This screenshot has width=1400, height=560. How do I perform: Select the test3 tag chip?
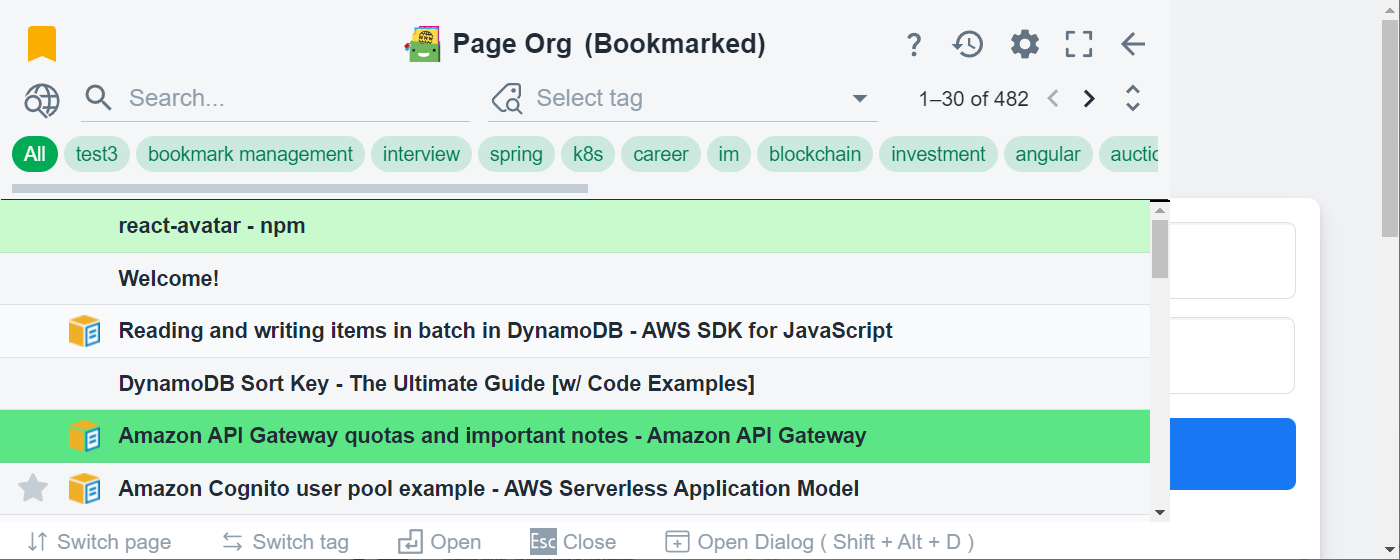click(97, 154)
